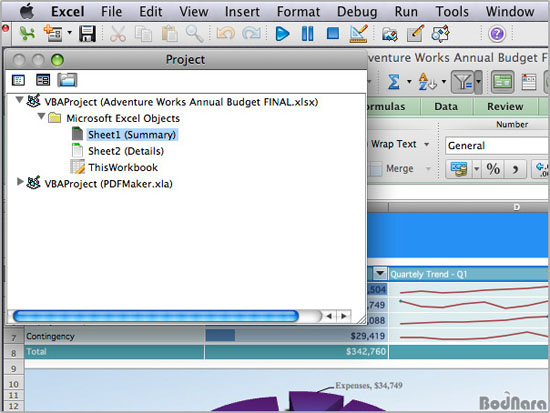Viewport: 550px width, 413px height.
Task: Open the Format menu
Action: coord(298,12)
